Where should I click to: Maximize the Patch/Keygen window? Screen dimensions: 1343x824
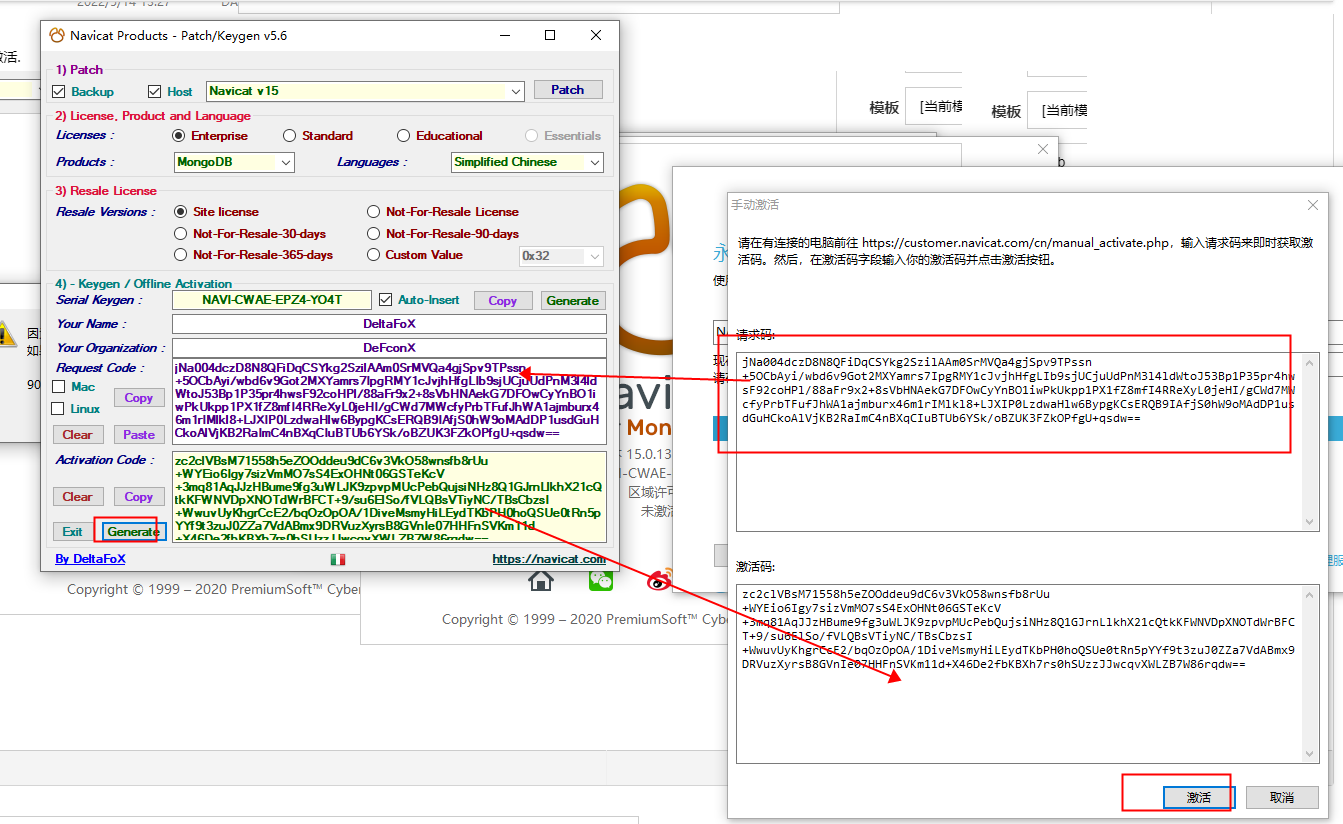point(550,35)
